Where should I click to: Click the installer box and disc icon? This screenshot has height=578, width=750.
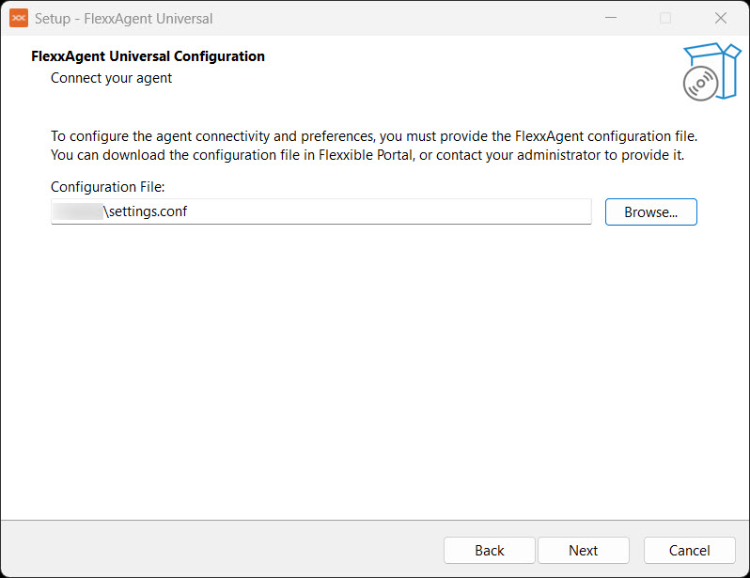[x=710, y=71]
